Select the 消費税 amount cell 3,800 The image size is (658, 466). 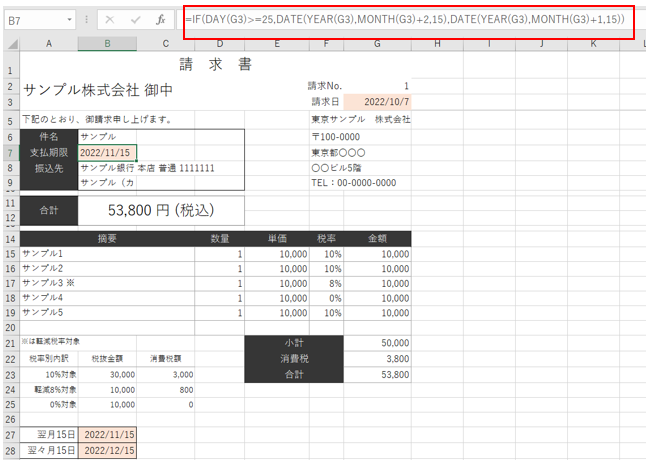[377, 358]
